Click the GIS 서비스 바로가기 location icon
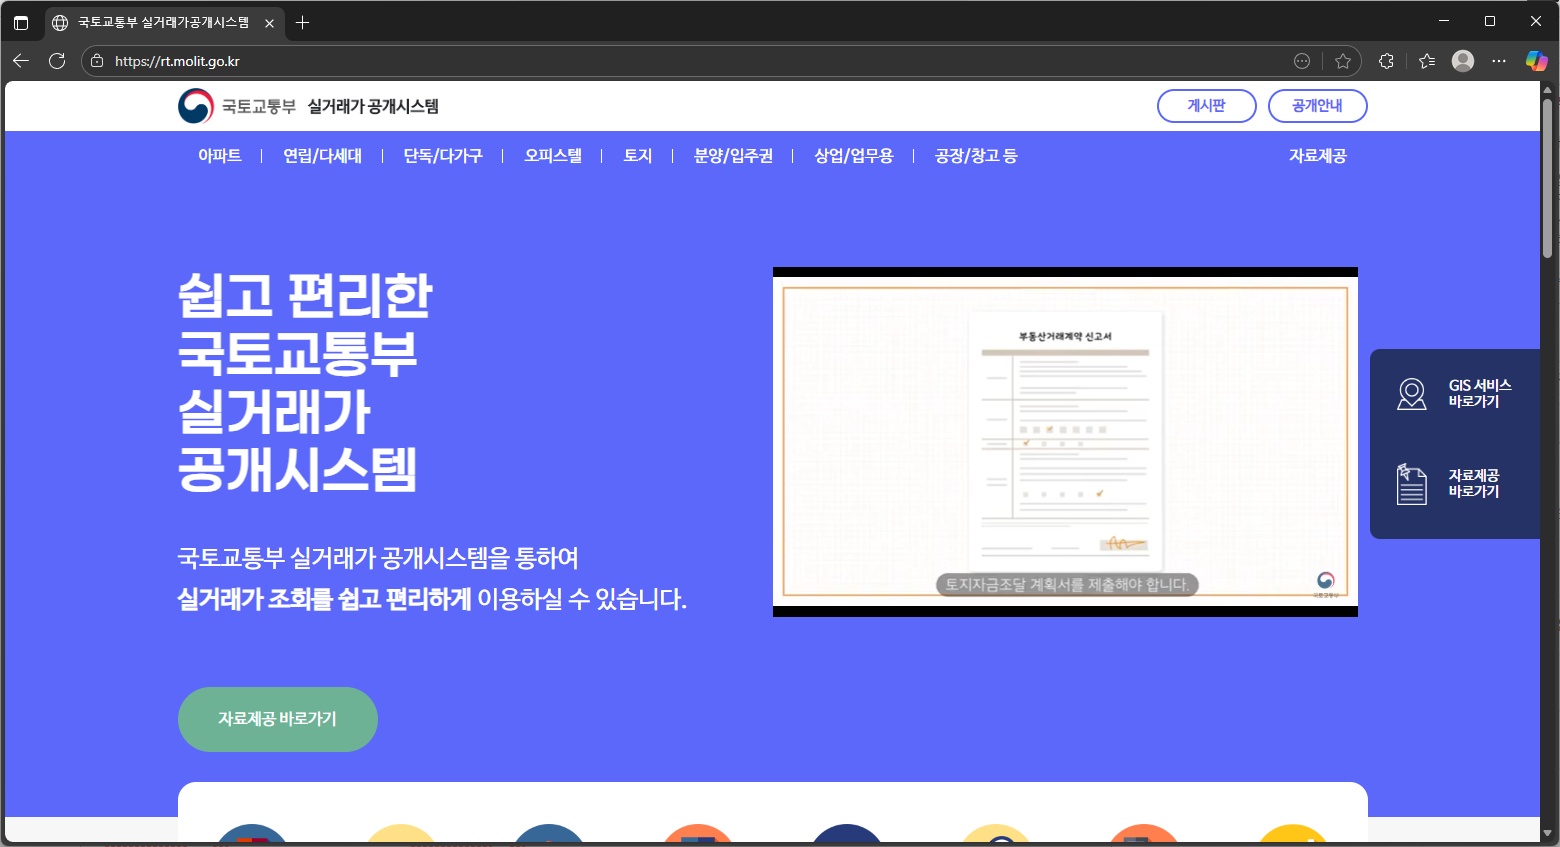Screen dimensions: 1560x847 click(x=1411, y=394)
